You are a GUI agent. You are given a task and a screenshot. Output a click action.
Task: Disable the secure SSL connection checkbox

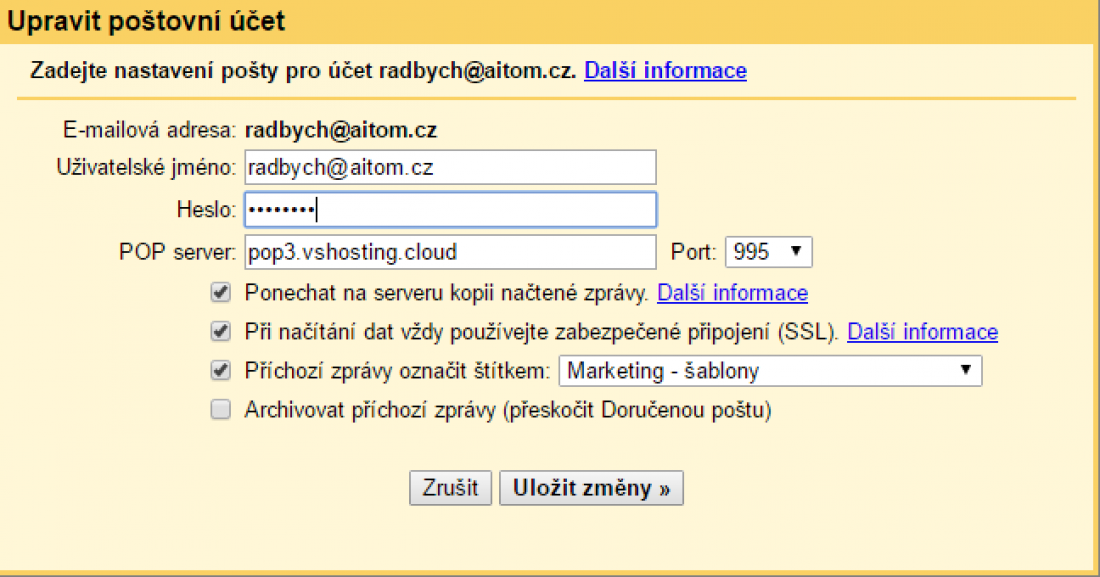click(221, 332)
